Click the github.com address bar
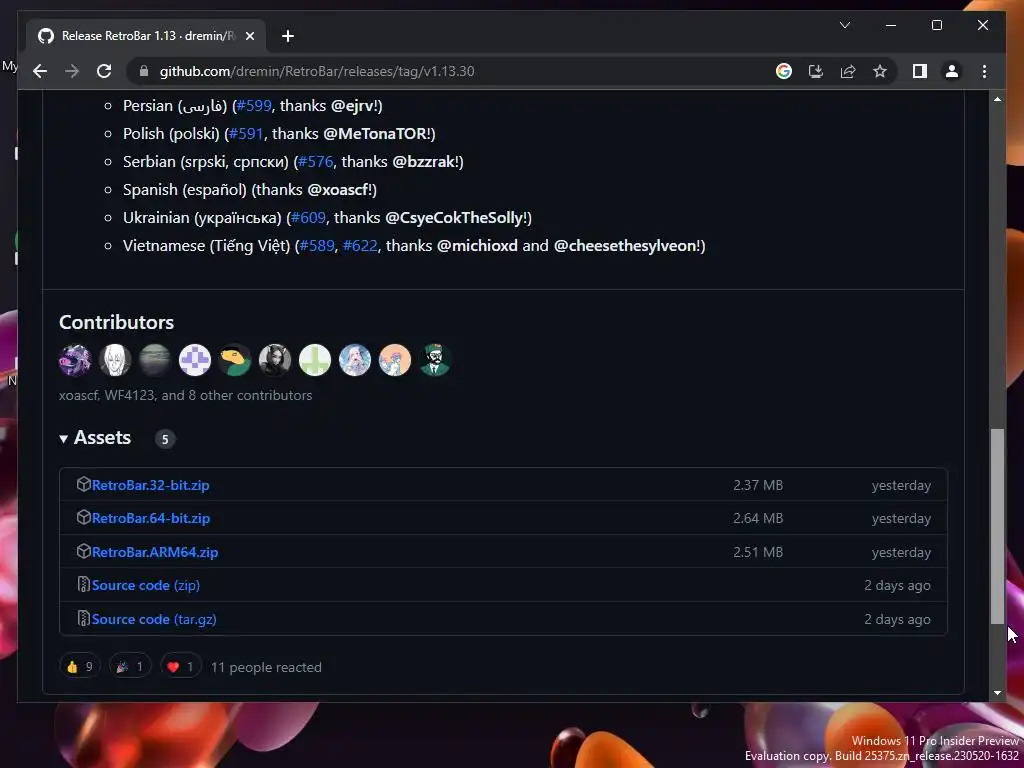 coord(451,71)
